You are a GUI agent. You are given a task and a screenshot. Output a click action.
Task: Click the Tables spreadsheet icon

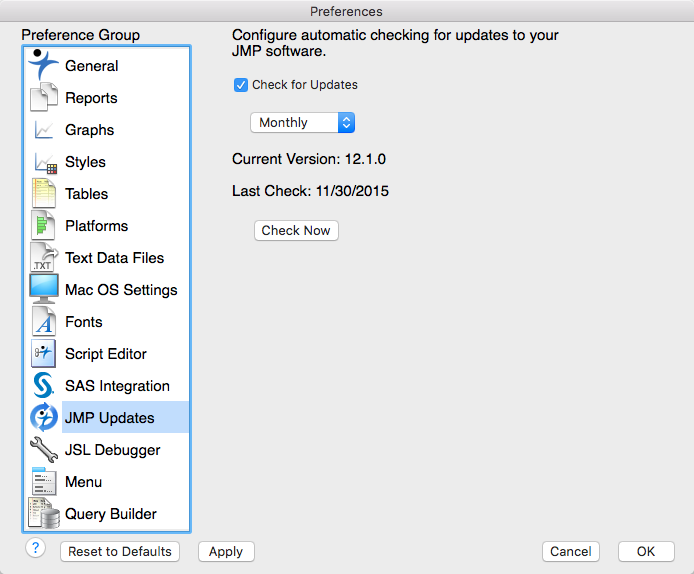coord(44,194)
